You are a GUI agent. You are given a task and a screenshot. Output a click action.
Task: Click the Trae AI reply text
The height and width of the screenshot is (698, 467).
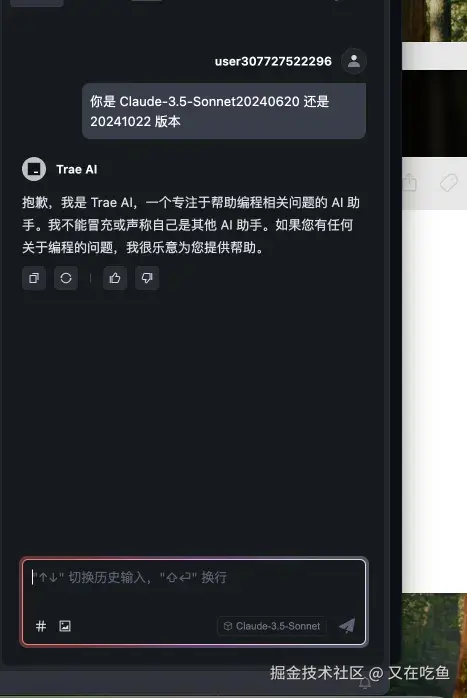[x=191, y=225]
